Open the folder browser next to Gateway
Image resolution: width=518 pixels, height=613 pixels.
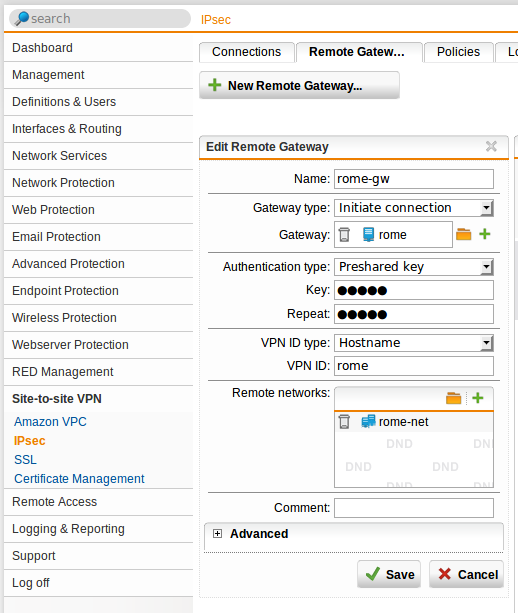click(464, 234)
